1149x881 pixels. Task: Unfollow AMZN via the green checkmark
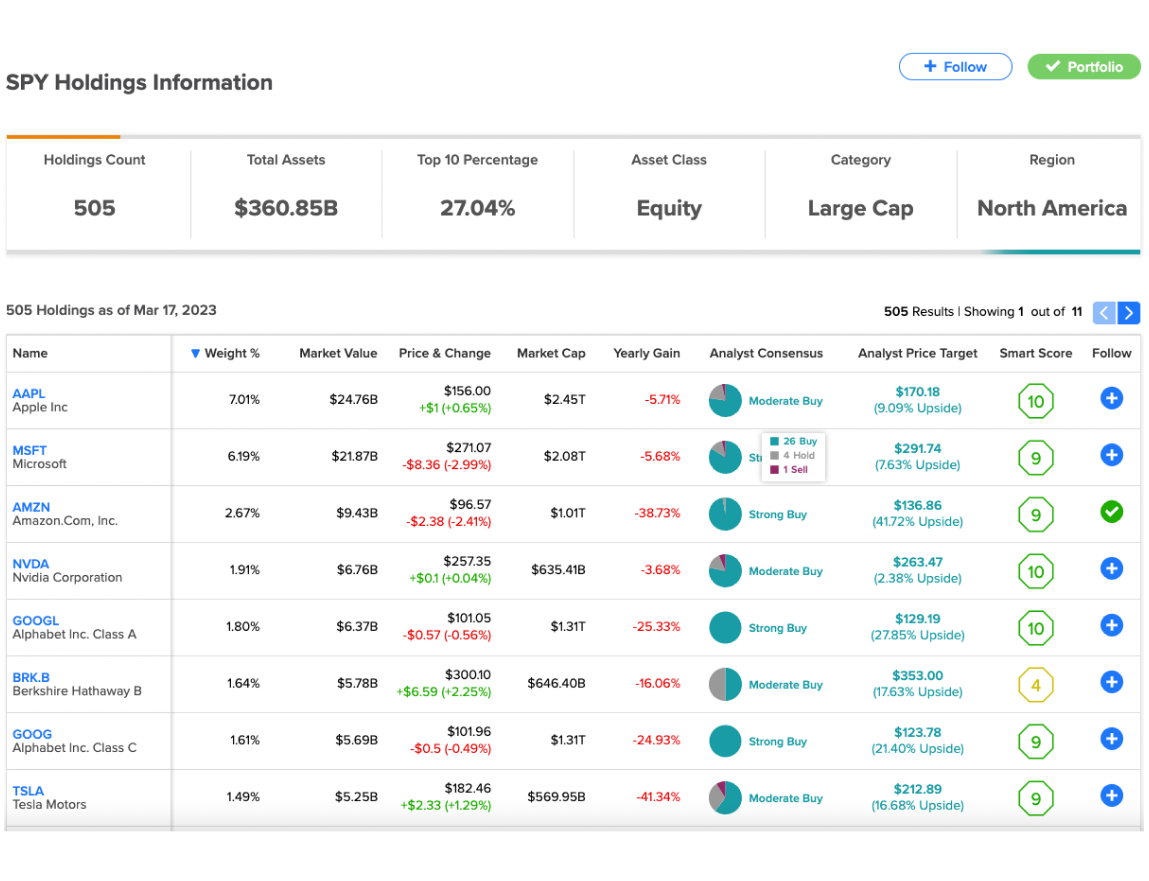click(1111, 512)
